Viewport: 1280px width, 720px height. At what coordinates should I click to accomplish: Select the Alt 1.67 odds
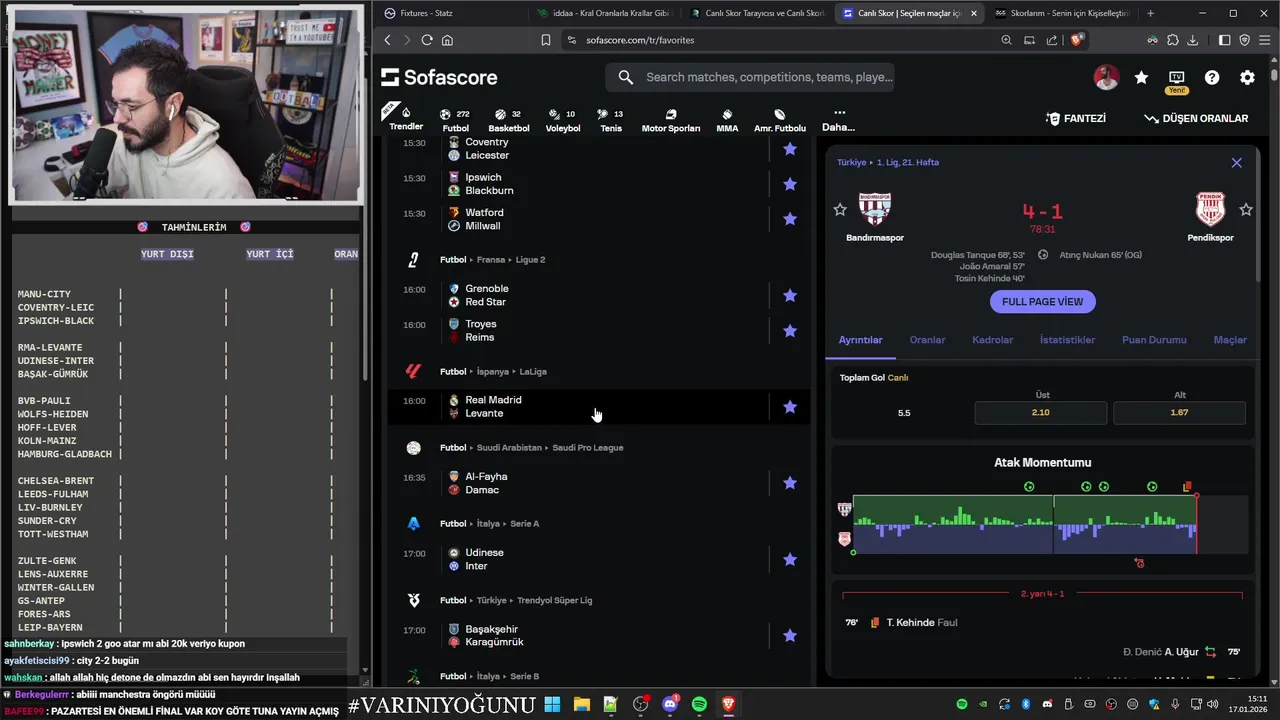pyautogui.click(x=1179, y=412)
